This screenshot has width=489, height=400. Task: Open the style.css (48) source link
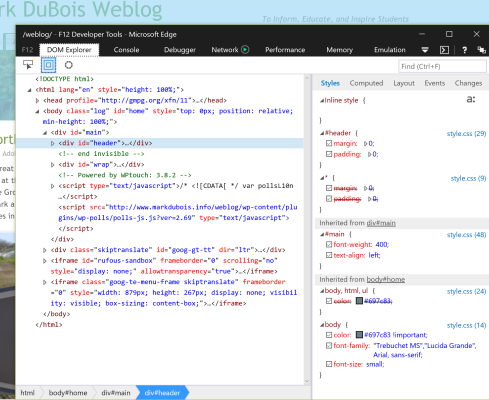pyautogui.click(x=466, y=235)
